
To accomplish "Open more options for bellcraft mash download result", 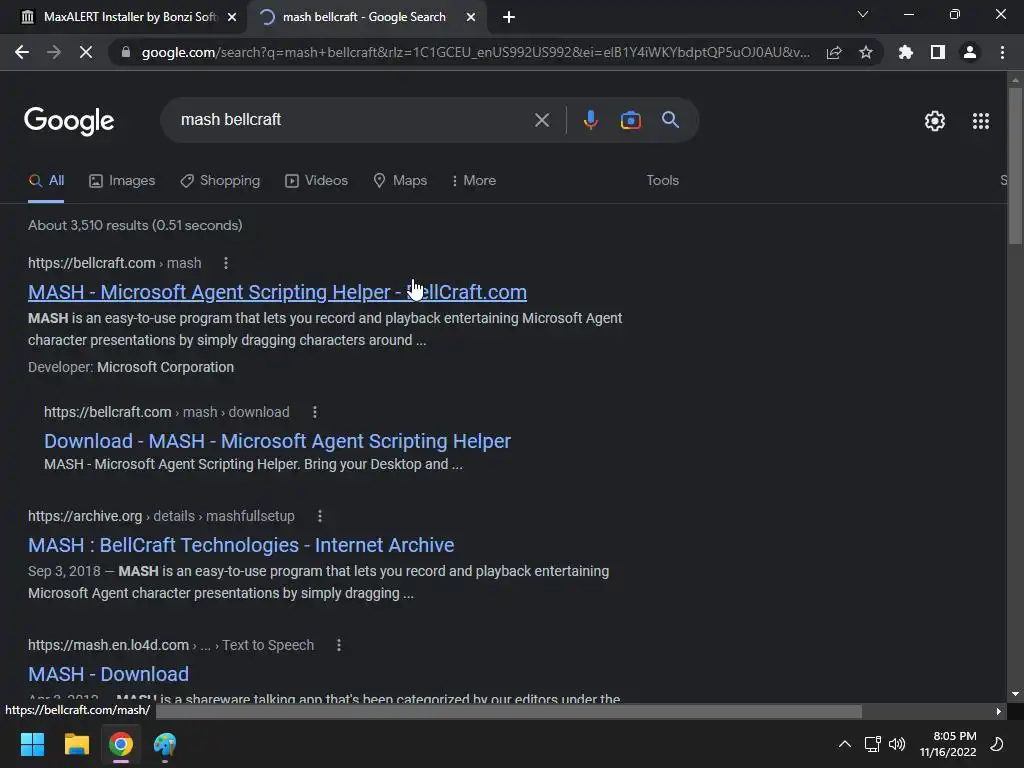I will (315, 412).
